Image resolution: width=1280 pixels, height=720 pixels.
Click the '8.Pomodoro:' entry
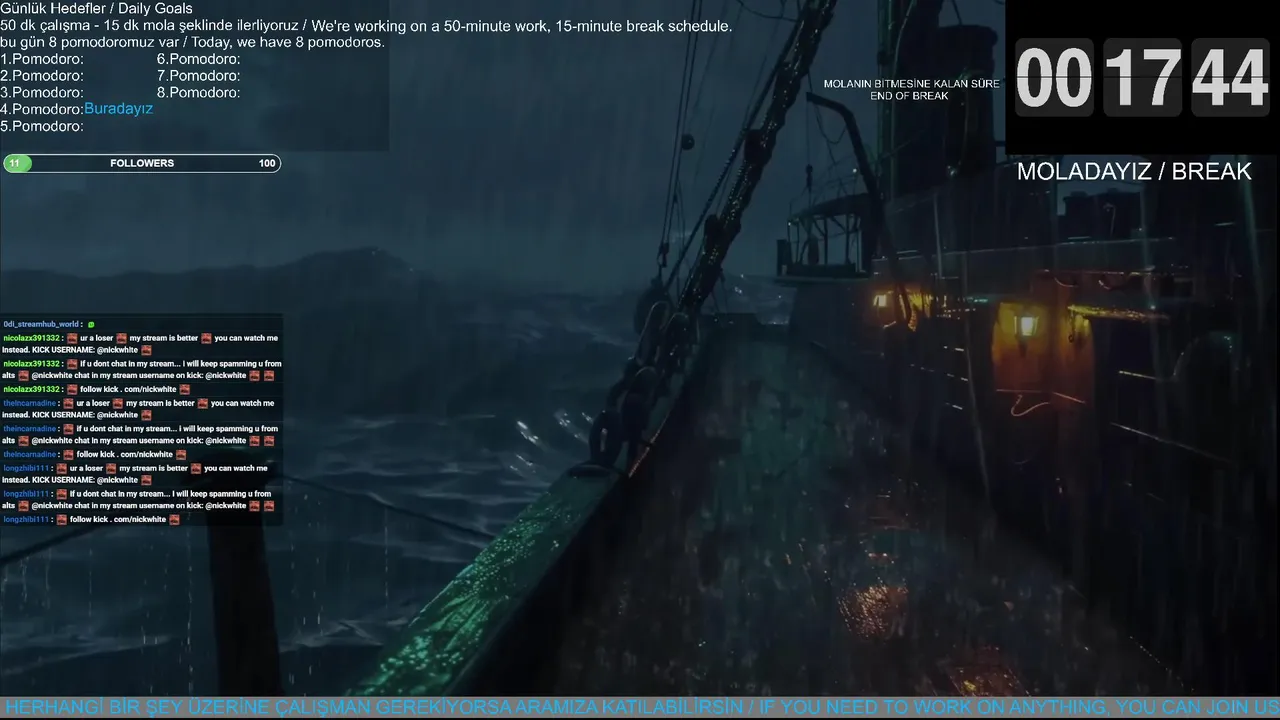pos(198,92)
